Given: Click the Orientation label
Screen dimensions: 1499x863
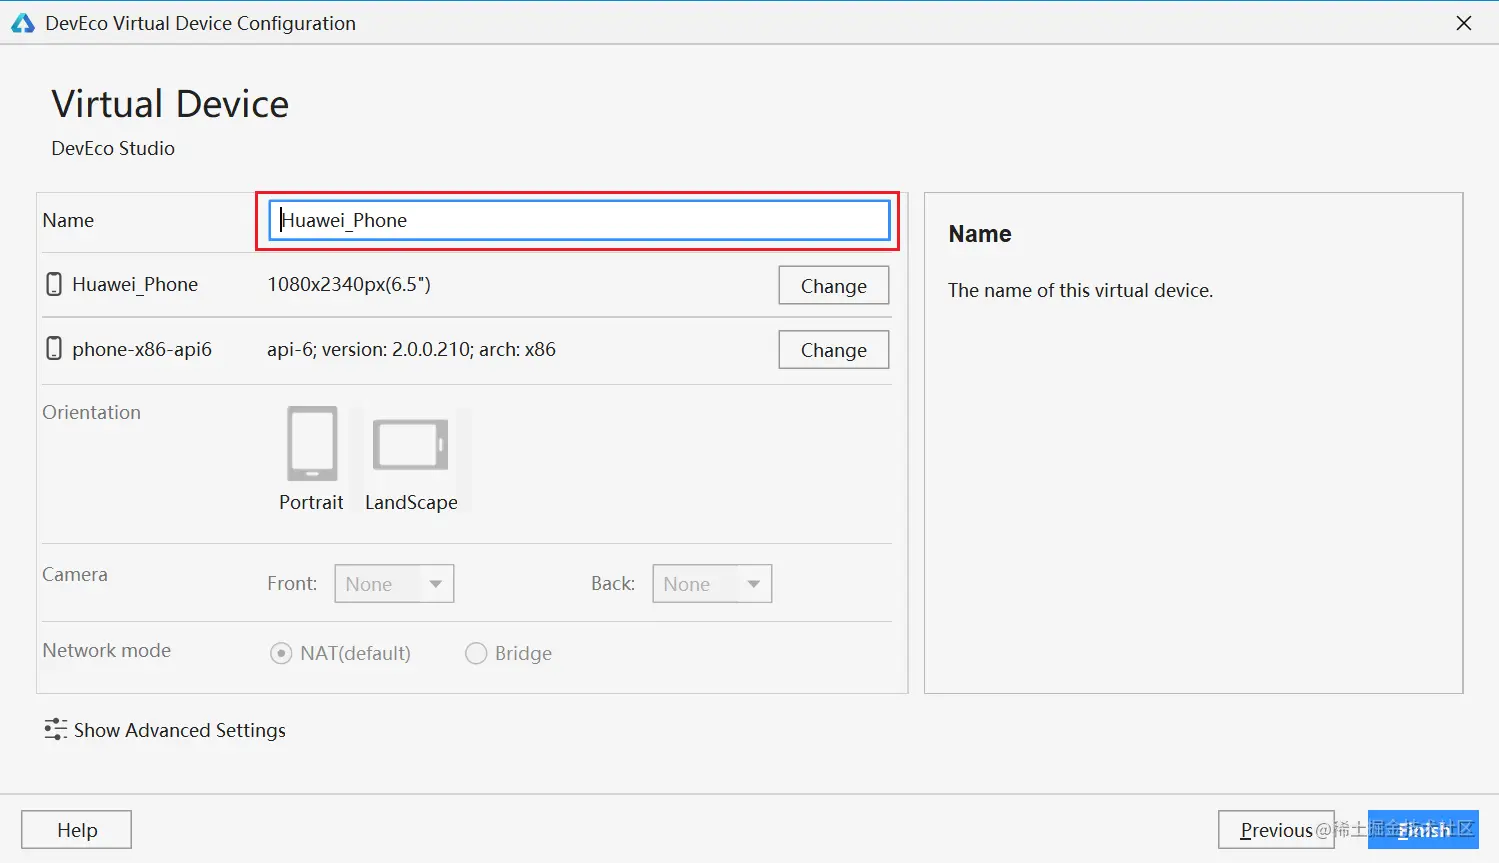Looking at the screenshot, I should coord(91,412).
